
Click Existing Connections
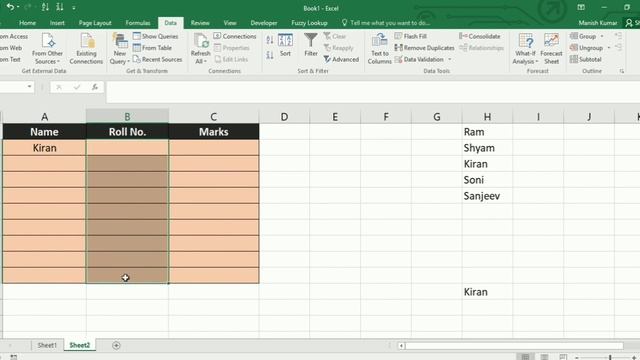86,49
